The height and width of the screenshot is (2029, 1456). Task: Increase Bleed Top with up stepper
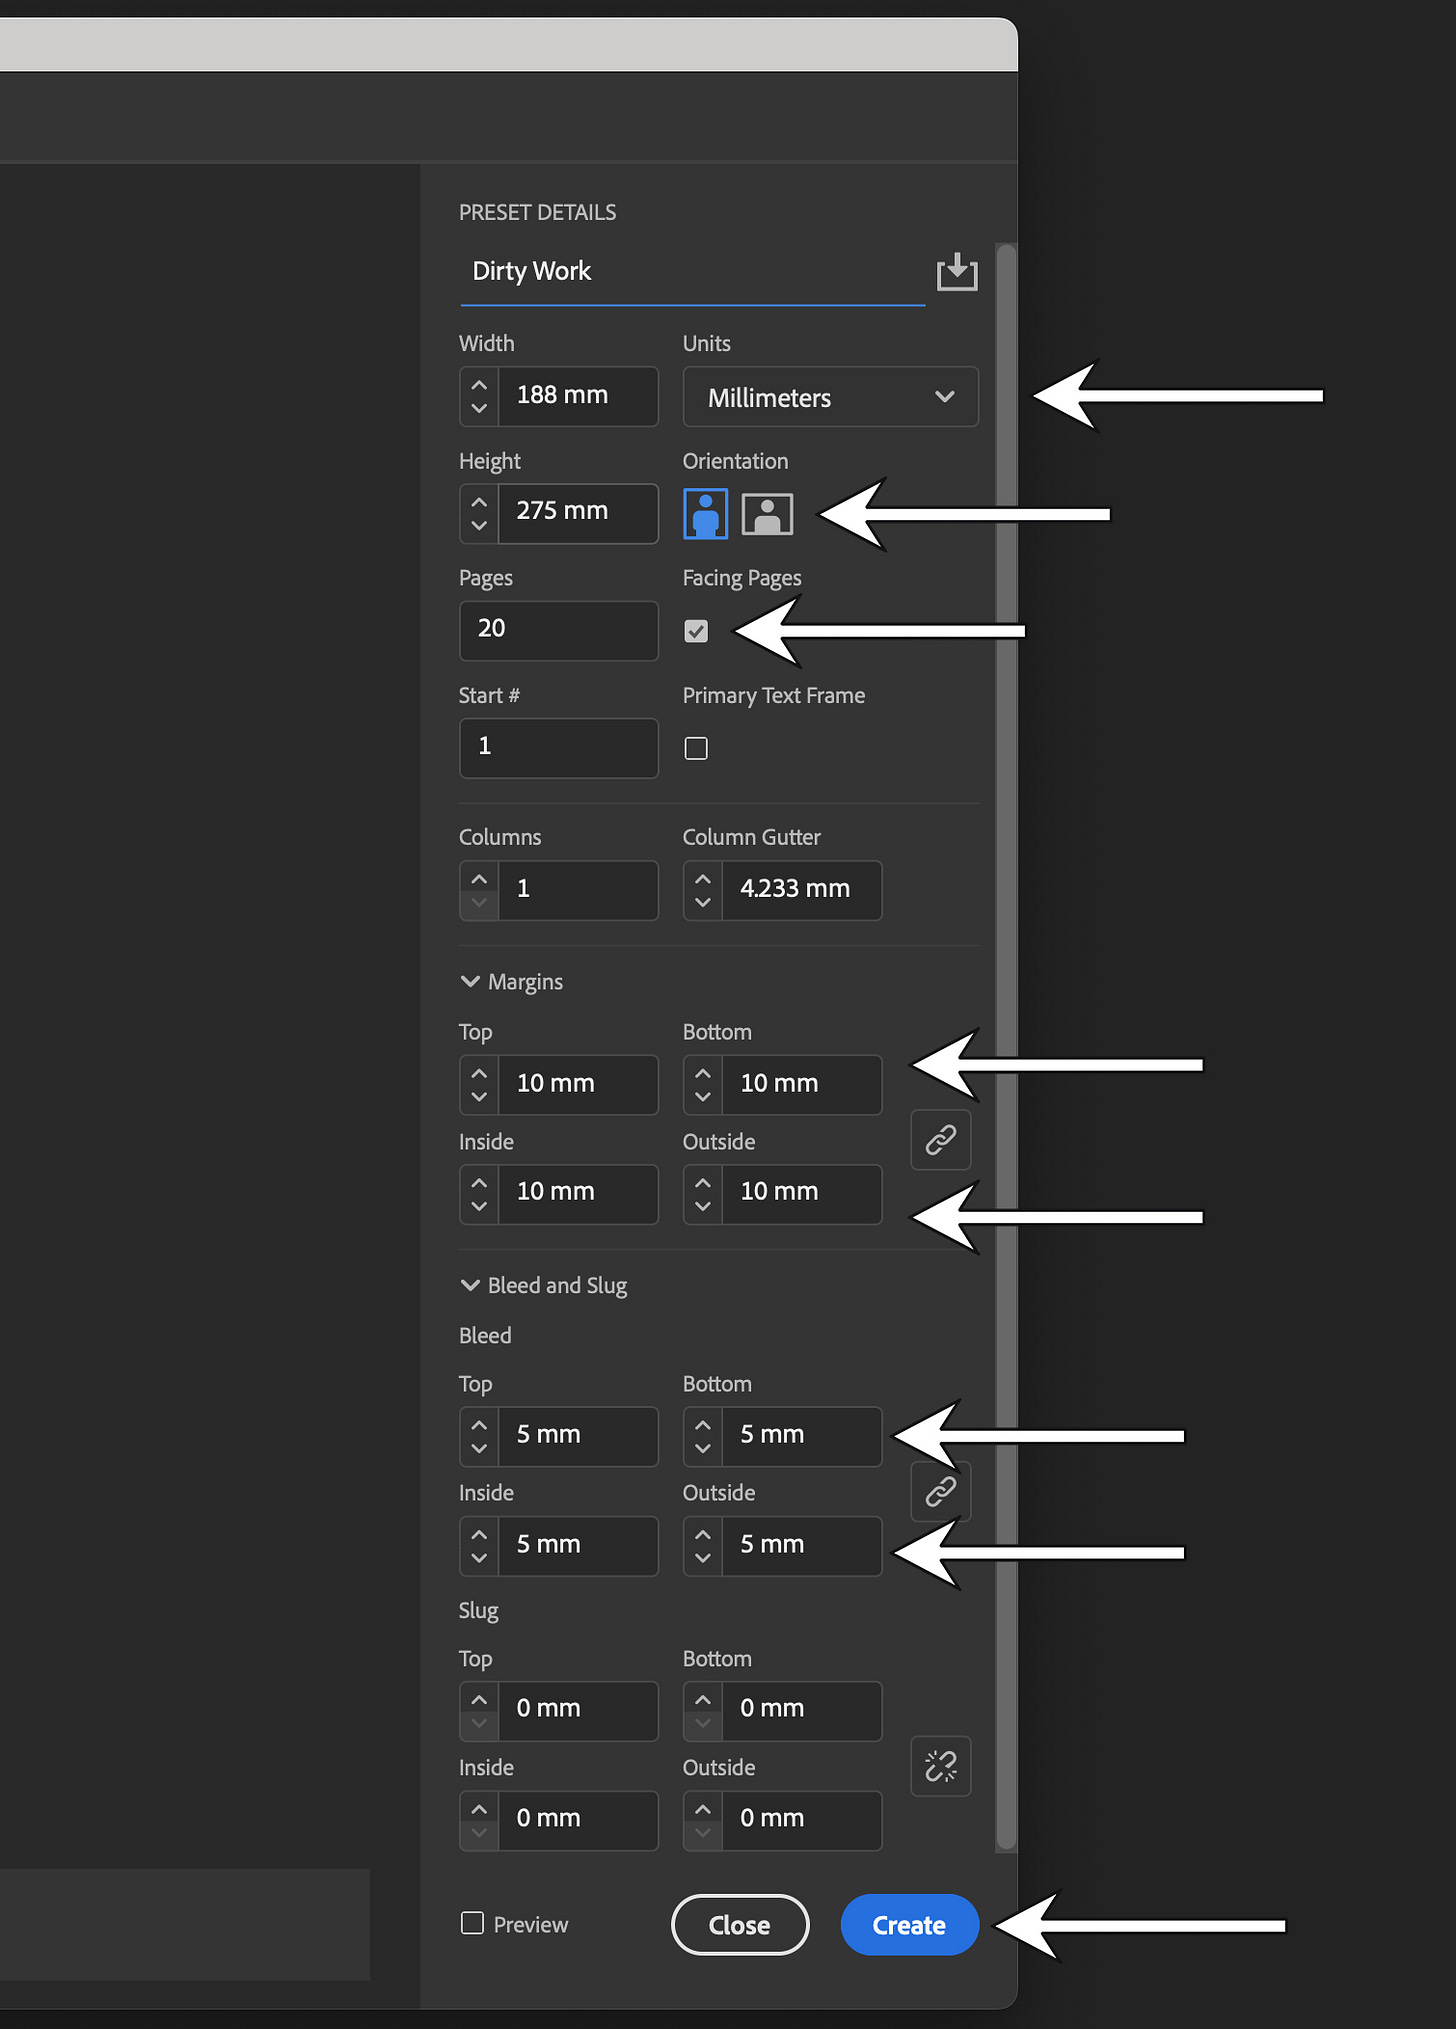tap(479, 1425)
